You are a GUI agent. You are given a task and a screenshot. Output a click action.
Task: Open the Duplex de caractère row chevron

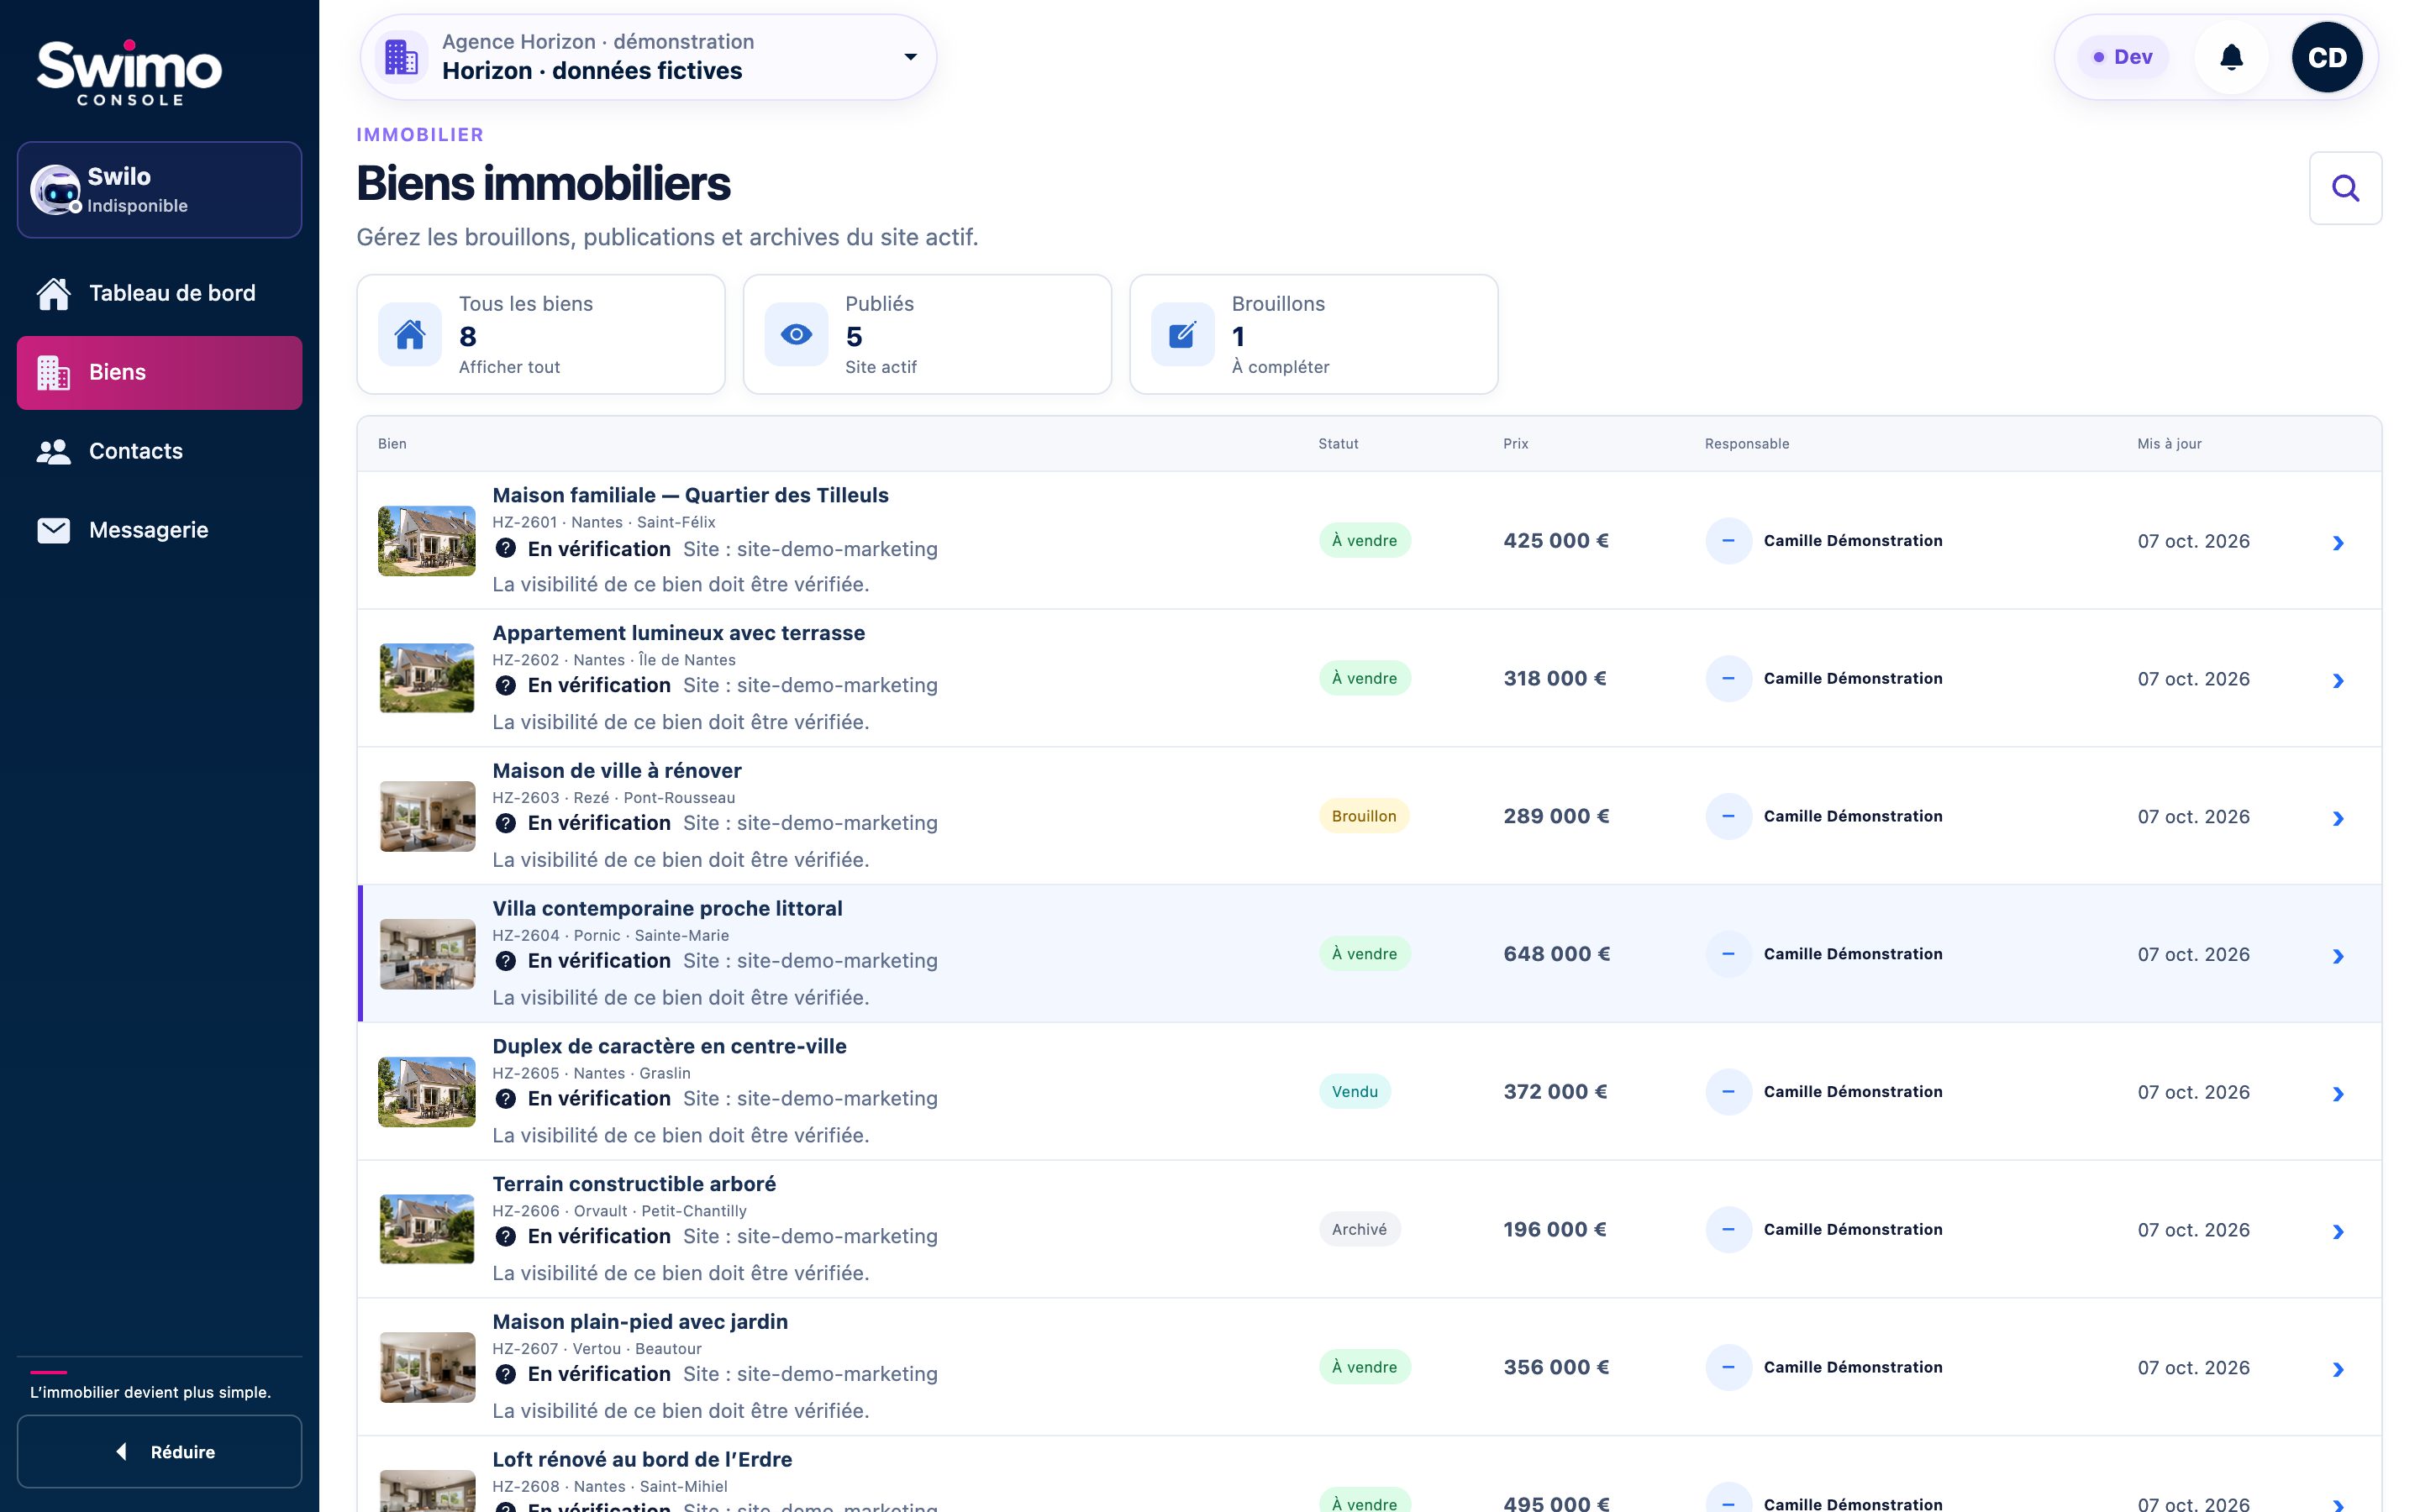pyautogui.click(x=2338, y=1094)
